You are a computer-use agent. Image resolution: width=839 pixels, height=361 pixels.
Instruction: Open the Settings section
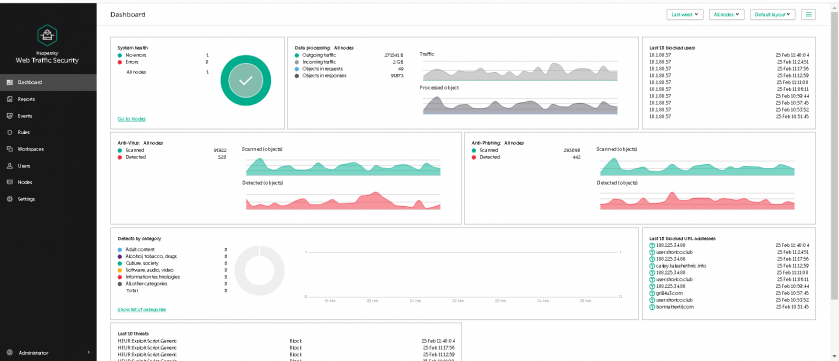48,199
